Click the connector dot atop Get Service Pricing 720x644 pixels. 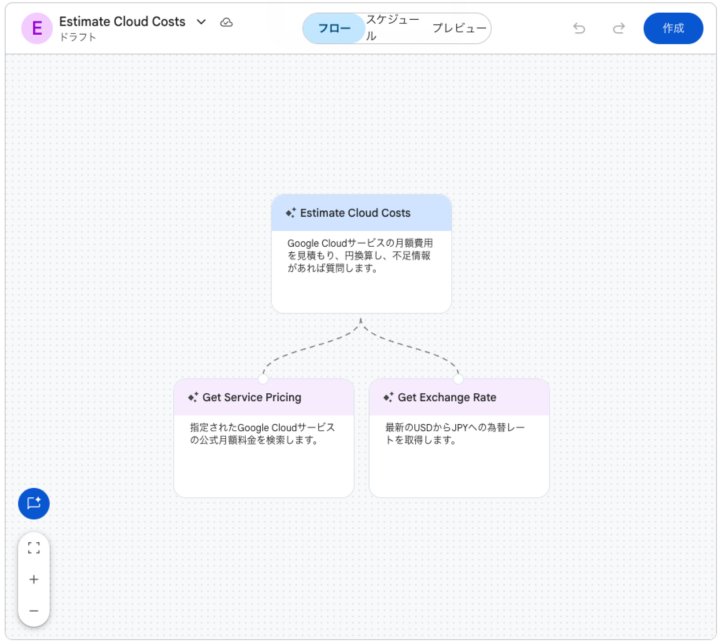263,379
